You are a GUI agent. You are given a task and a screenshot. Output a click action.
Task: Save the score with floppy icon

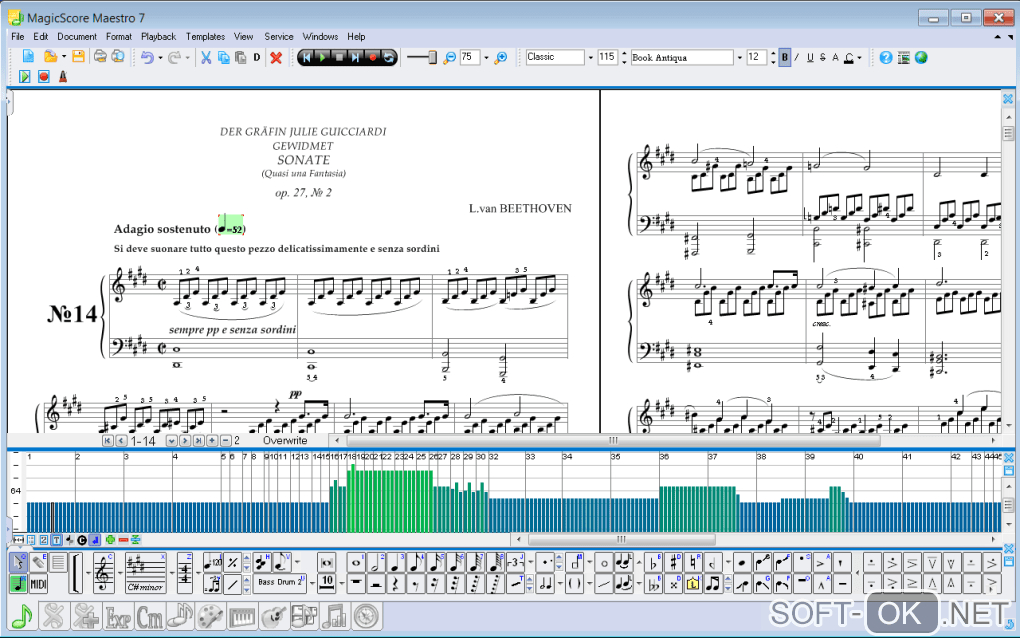pyautogui.click(x=78, y=57)
